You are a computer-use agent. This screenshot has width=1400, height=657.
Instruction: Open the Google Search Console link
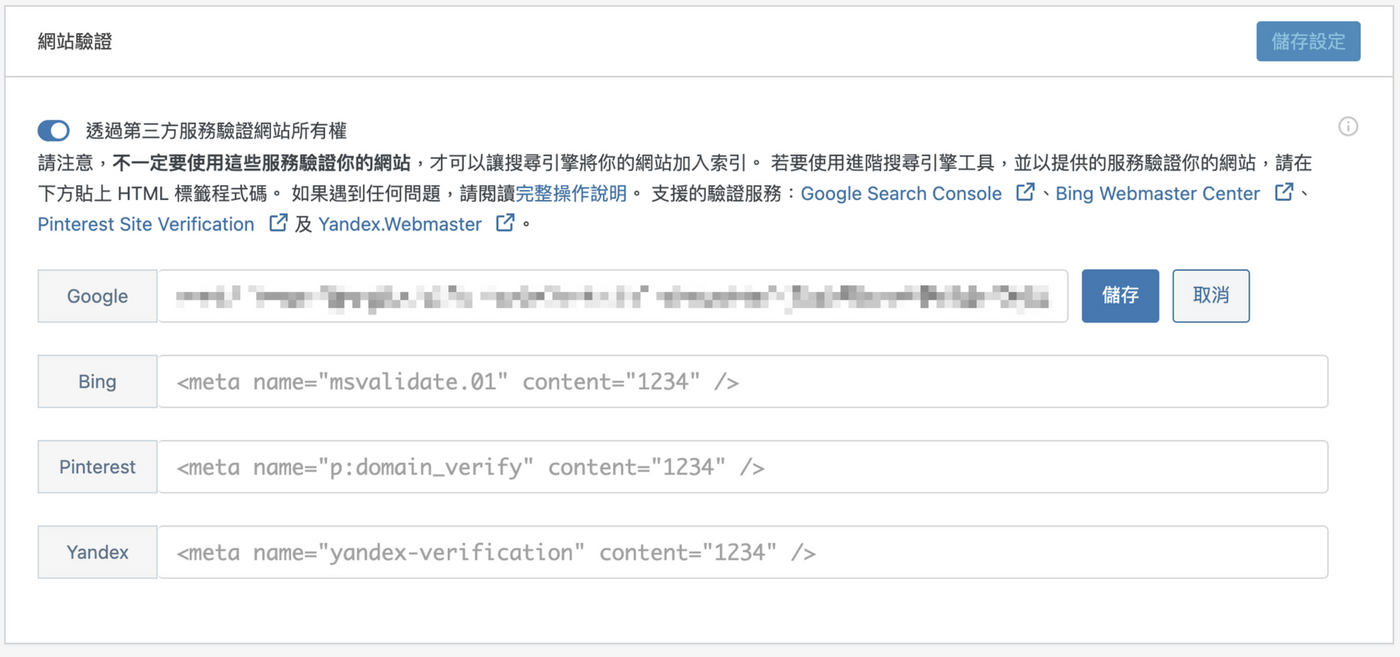(x=901, y=194)
